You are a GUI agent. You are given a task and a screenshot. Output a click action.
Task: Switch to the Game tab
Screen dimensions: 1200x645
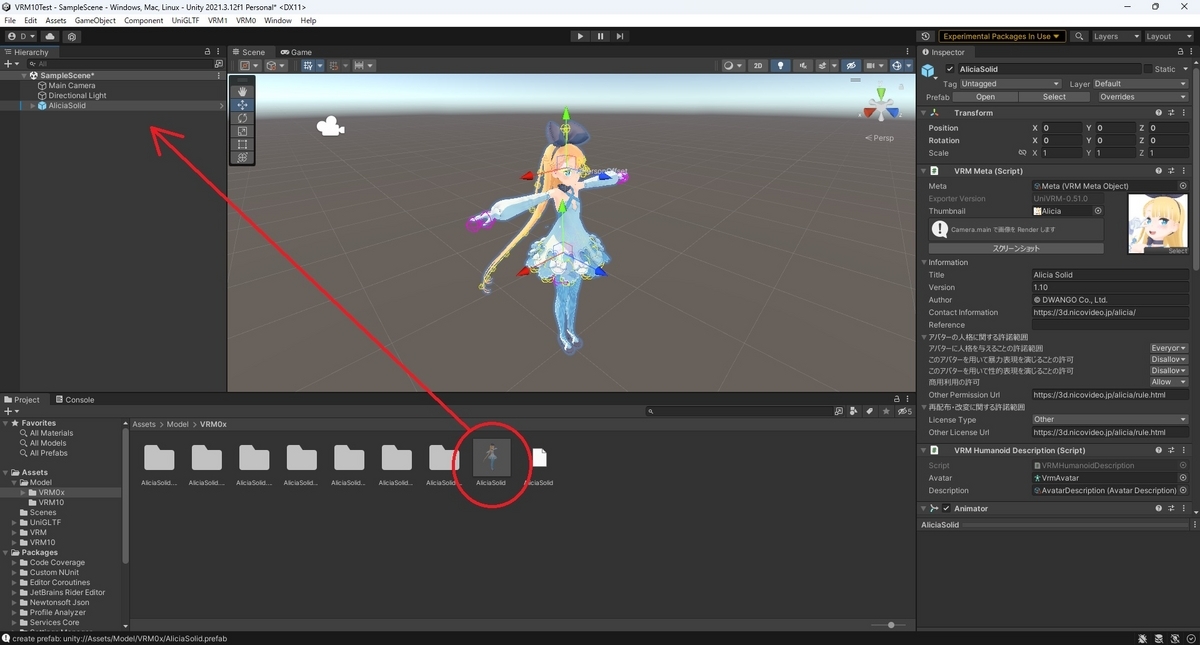[296, 52]
